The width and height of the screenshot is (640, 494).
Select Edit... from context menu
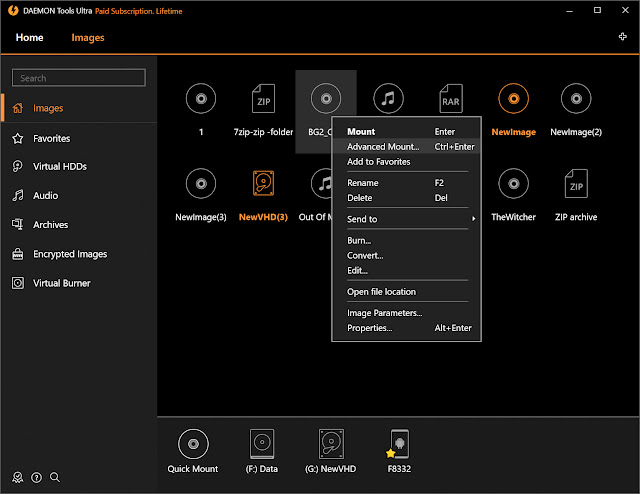[406, 271]
